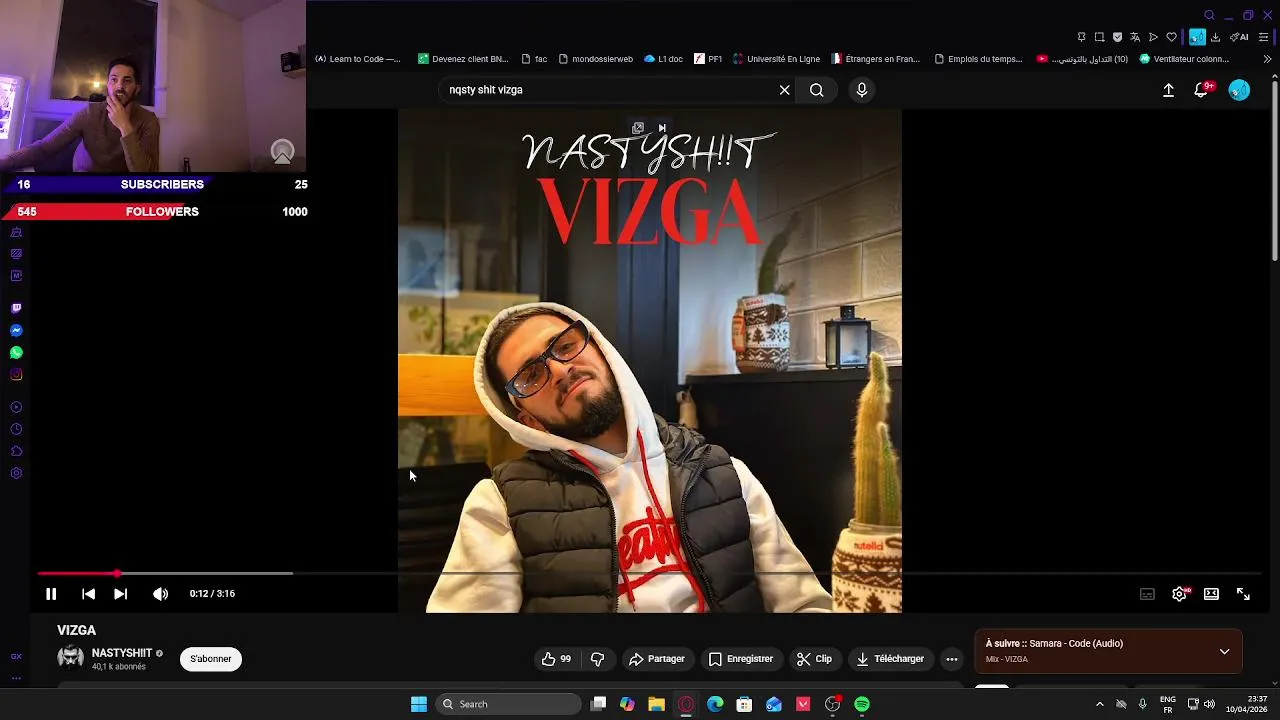Open Spotify from the taskbar
The width and height of the screenshot is (1280, 720).
[862, 704]
